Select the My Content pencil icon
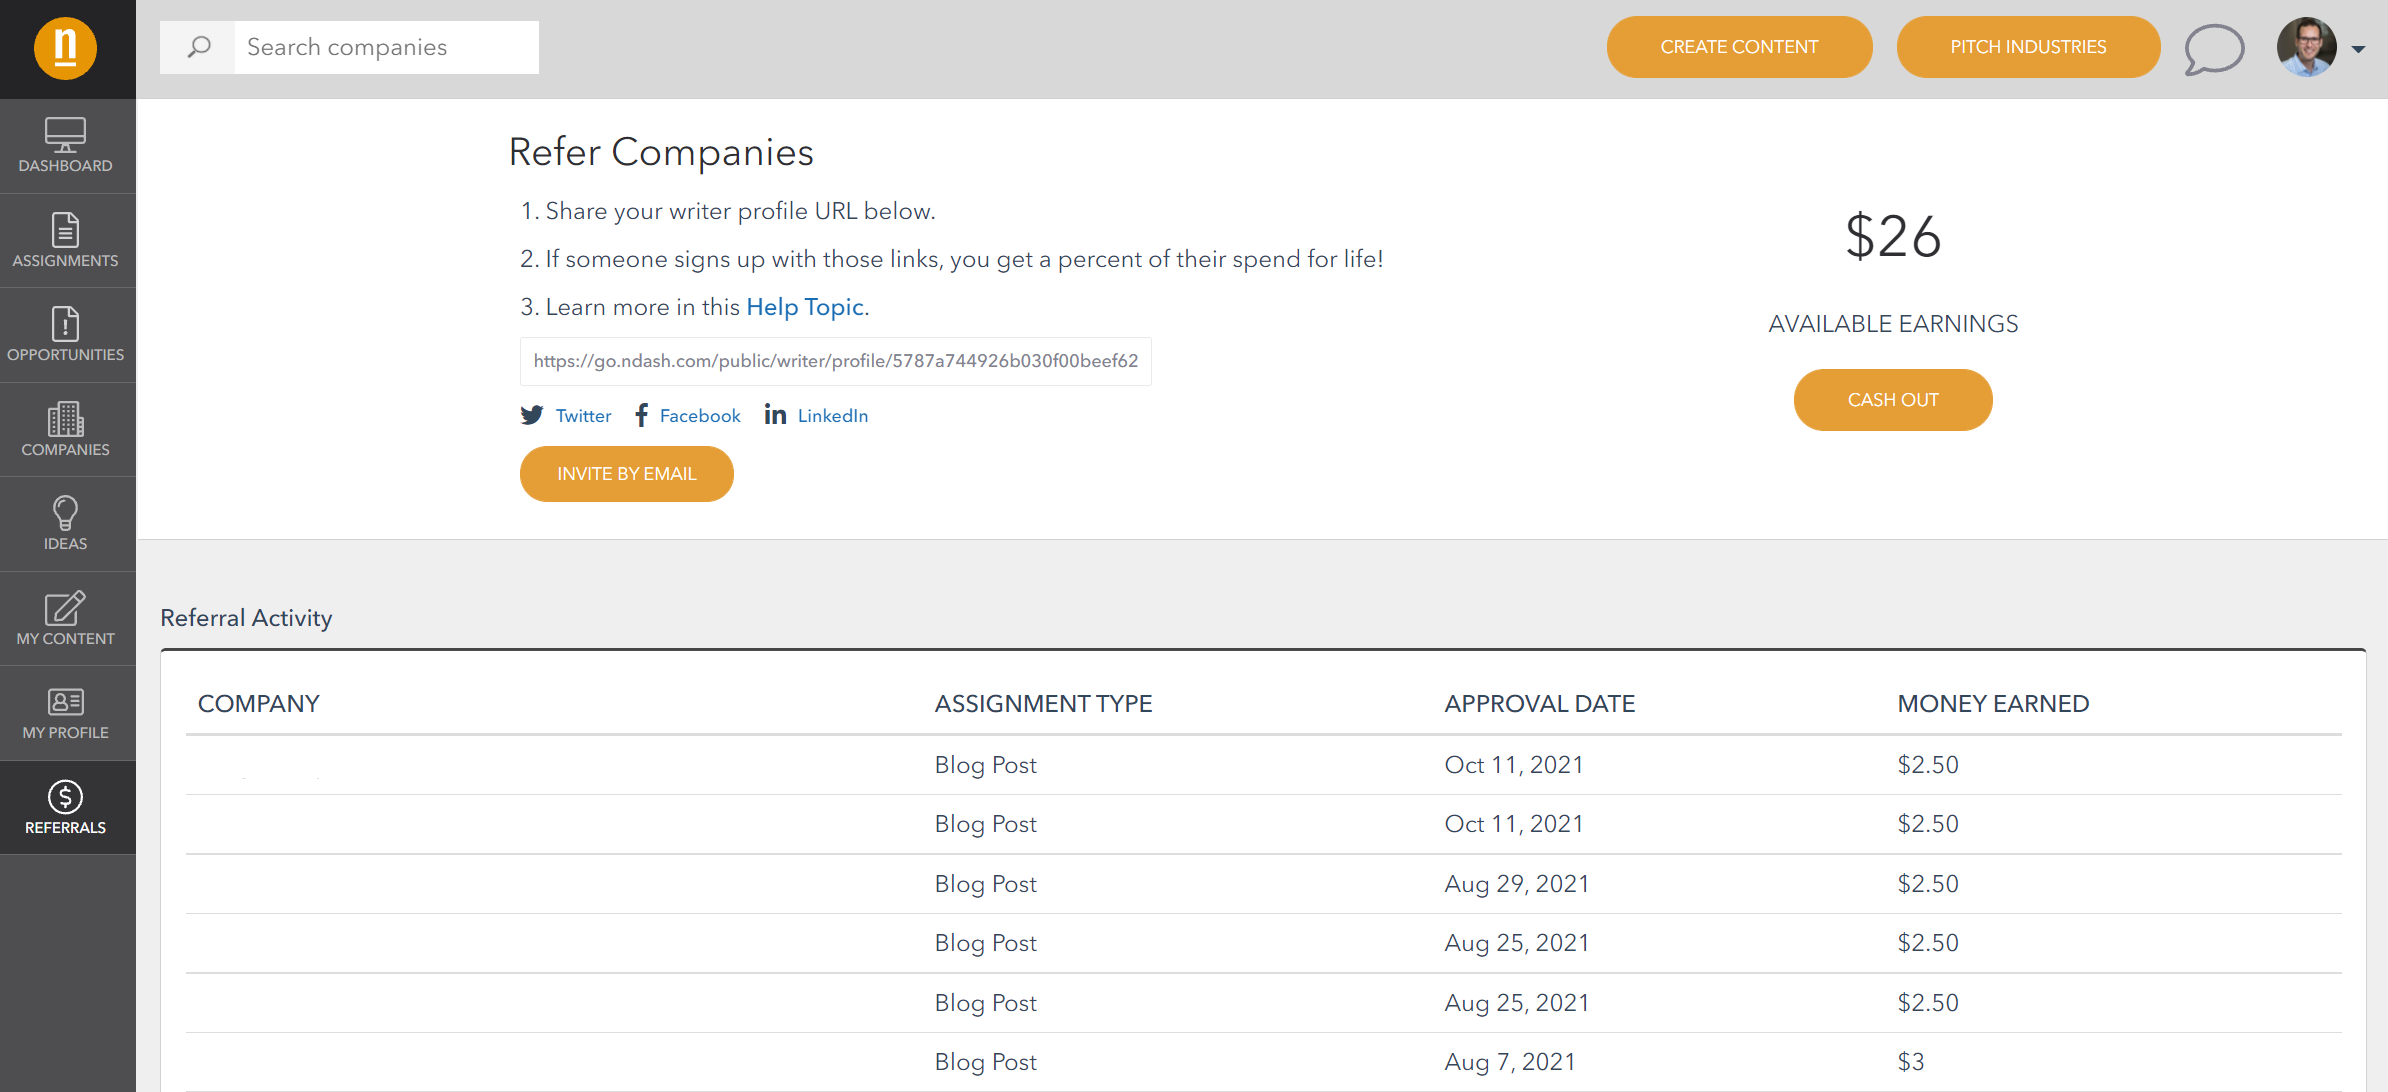 click(65, 608)
